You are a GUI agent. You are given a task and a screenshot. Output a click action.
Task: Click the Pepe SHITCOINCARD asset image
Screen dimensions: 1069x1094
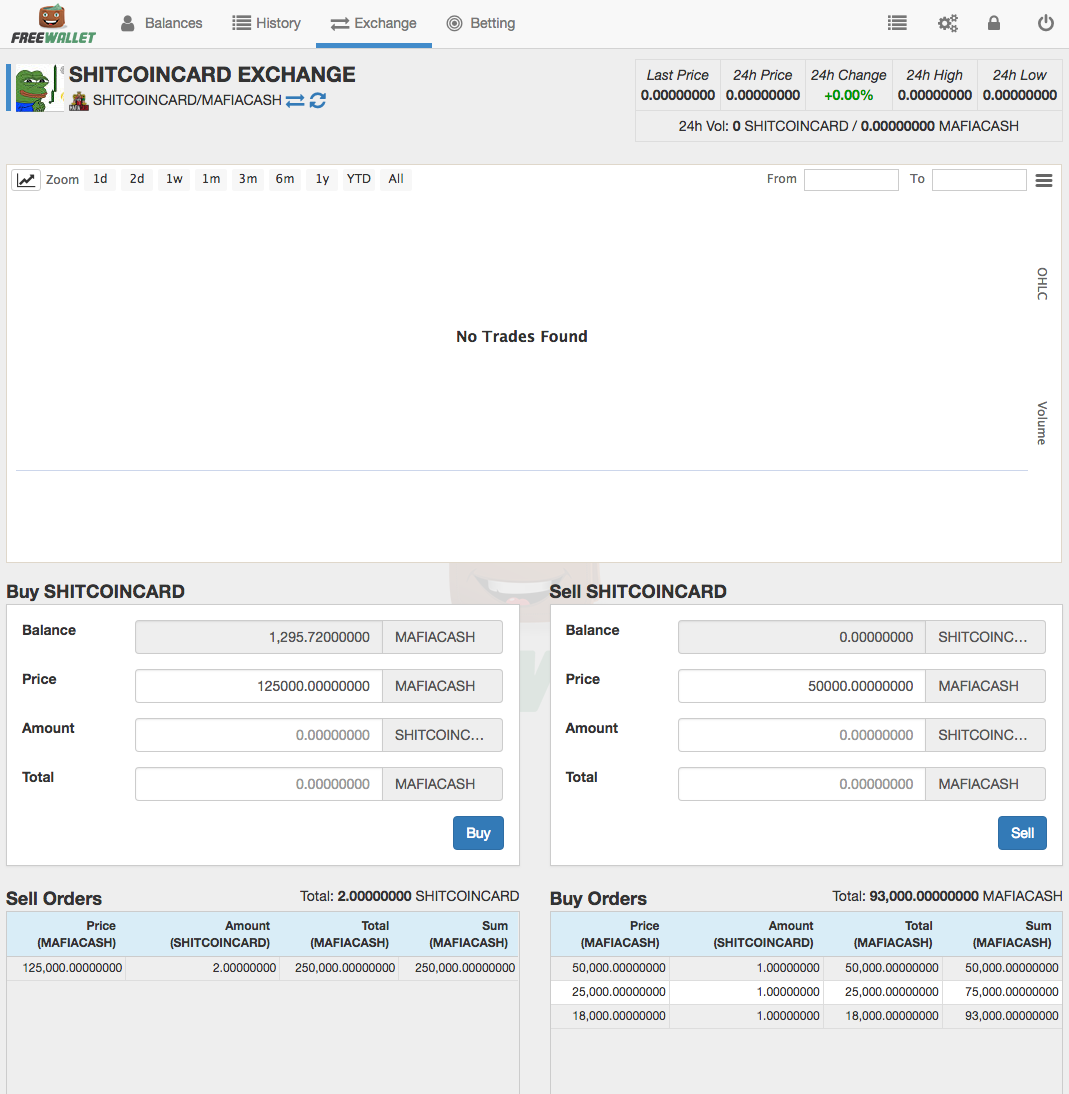tap(38, 88)
